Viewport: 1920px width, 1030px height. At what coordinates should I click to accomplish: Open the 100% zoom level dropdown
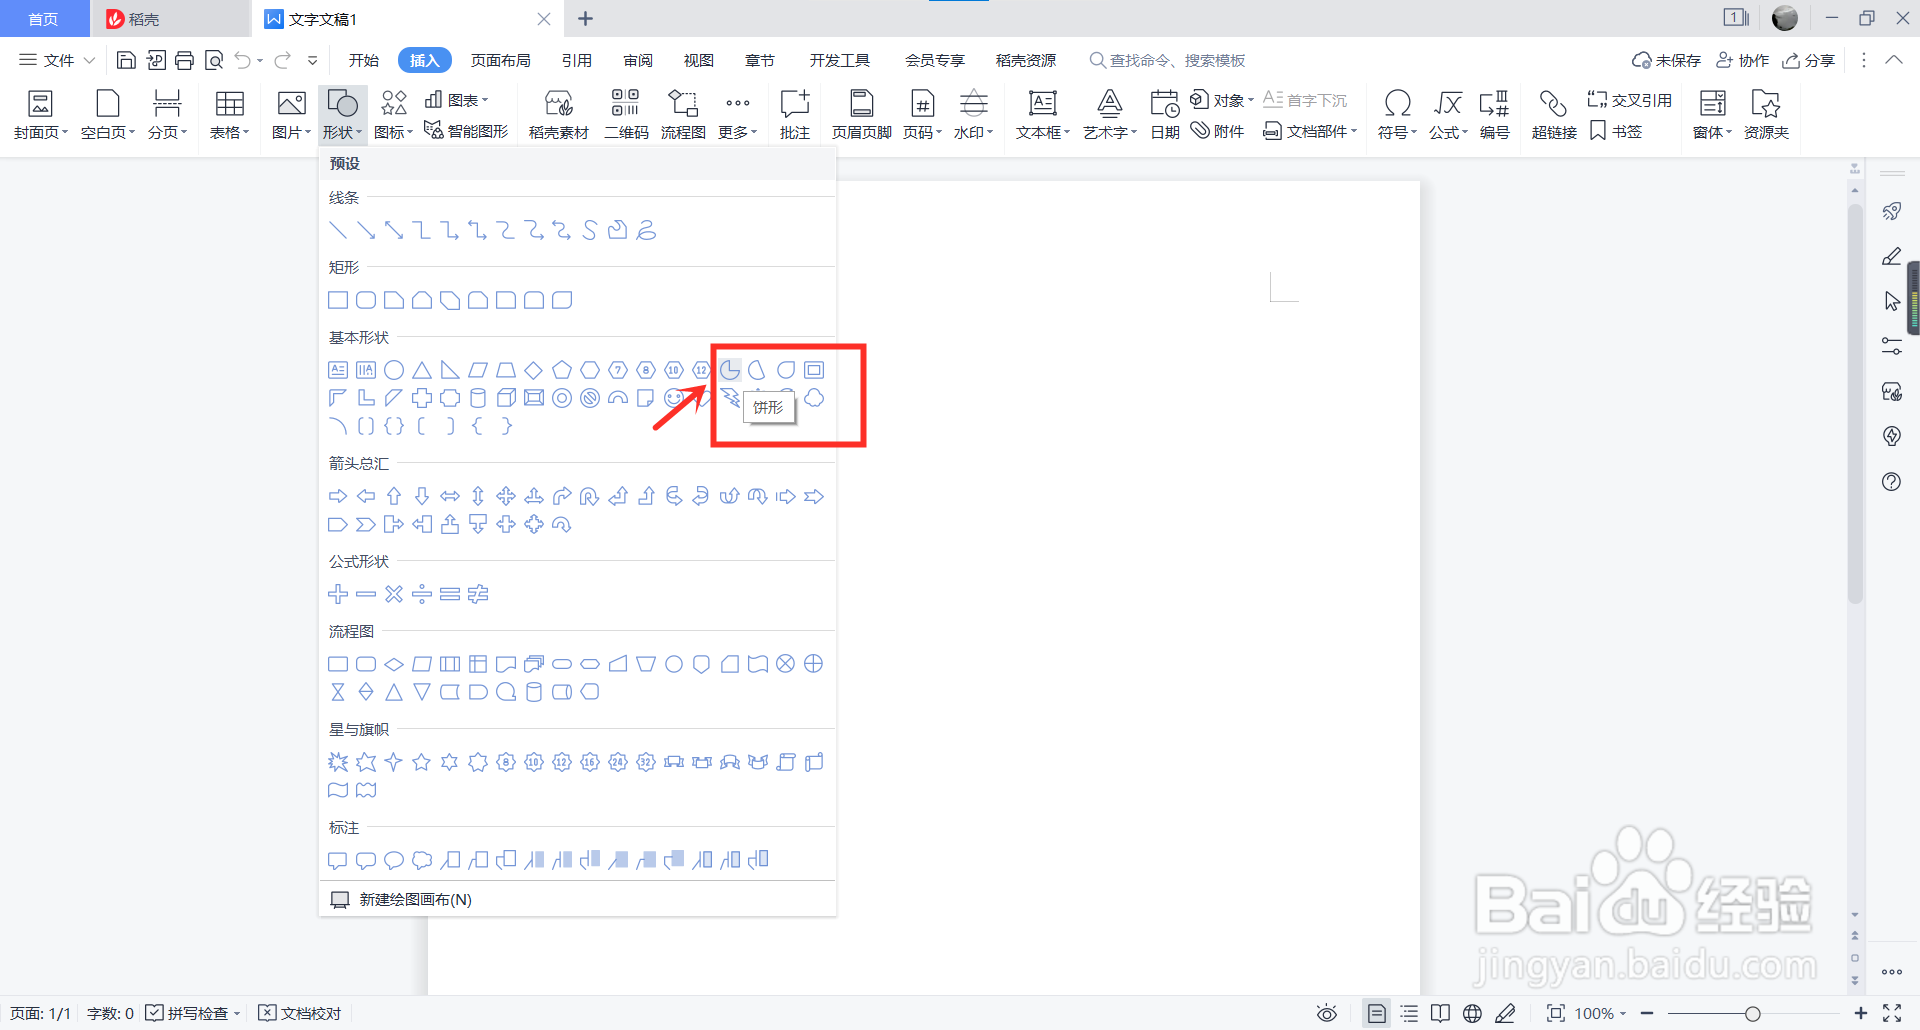pos(1600,1013)
